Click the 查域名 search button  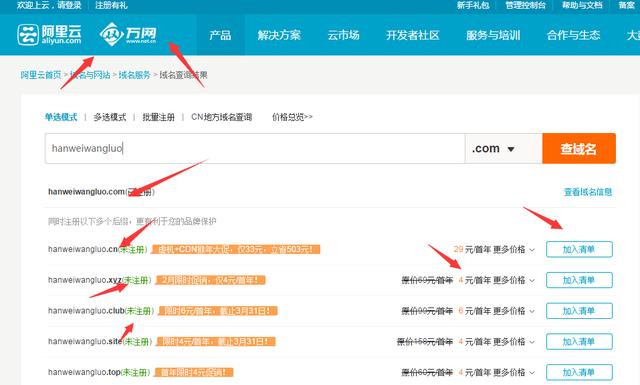(x=579, y=148)
